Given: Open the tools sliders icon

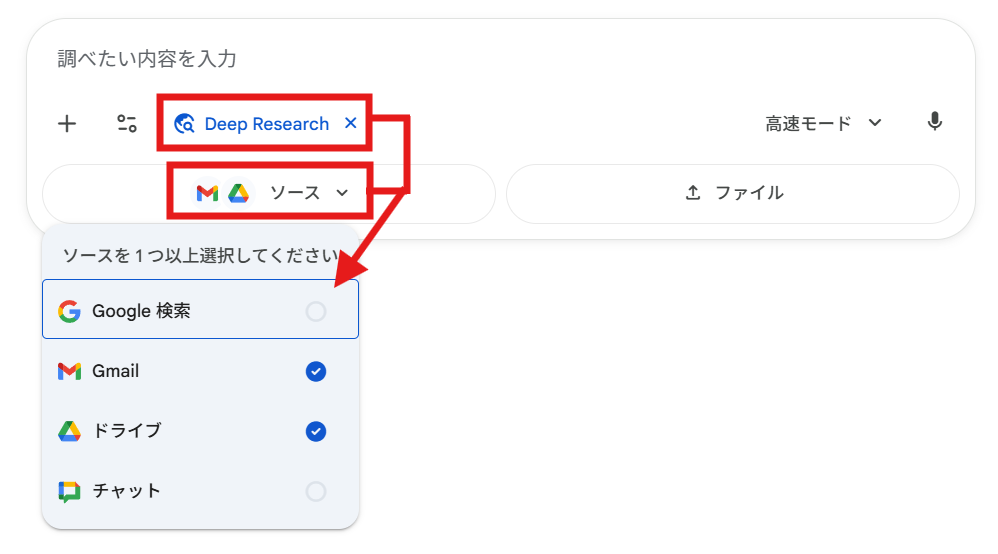Looking at the screenshot, I should coord(127,124).
